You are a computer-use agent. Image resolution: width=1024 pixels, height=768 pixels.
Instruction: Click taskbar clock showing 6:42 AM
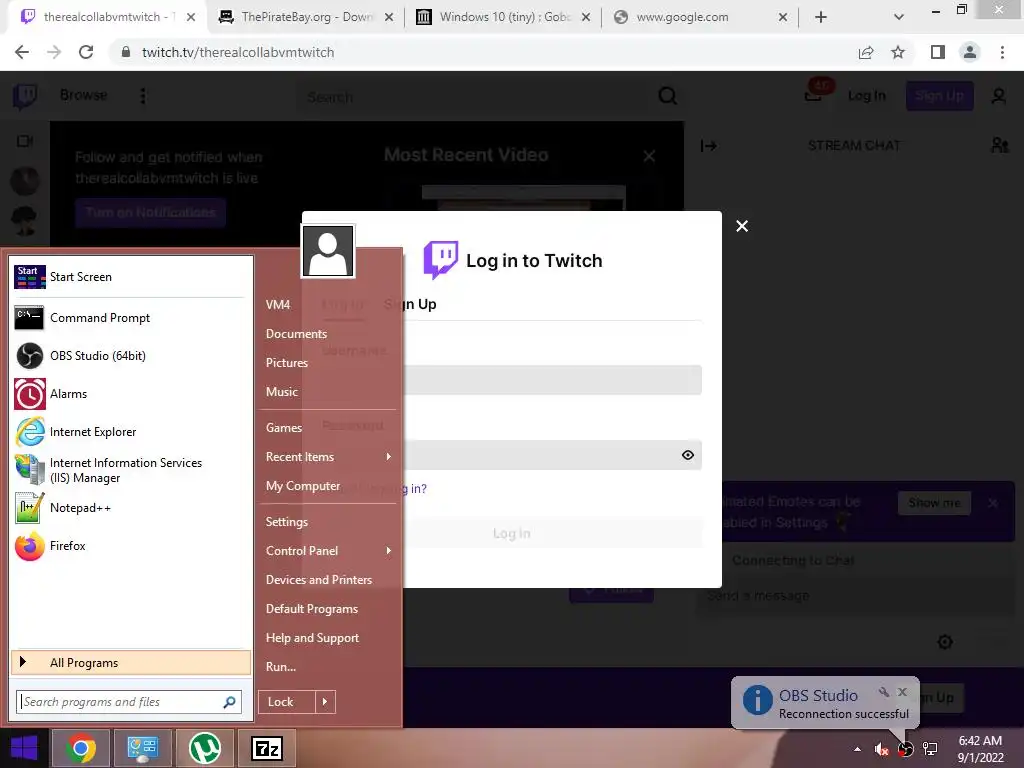pos(980,749)
